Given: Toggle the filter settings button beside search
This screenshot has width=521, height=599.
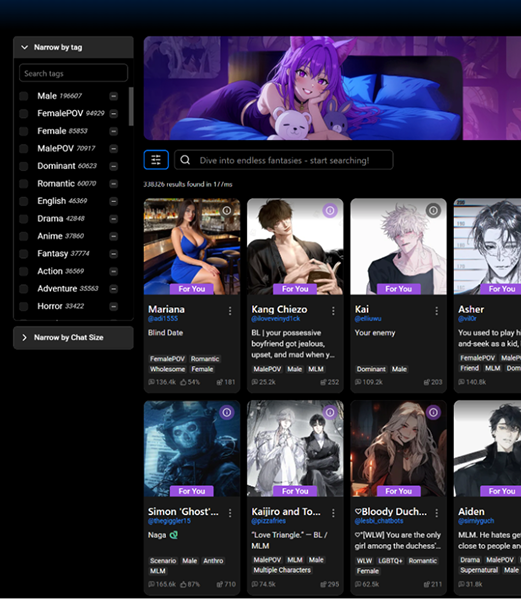Looking at the screenshot, I should 156,160.
